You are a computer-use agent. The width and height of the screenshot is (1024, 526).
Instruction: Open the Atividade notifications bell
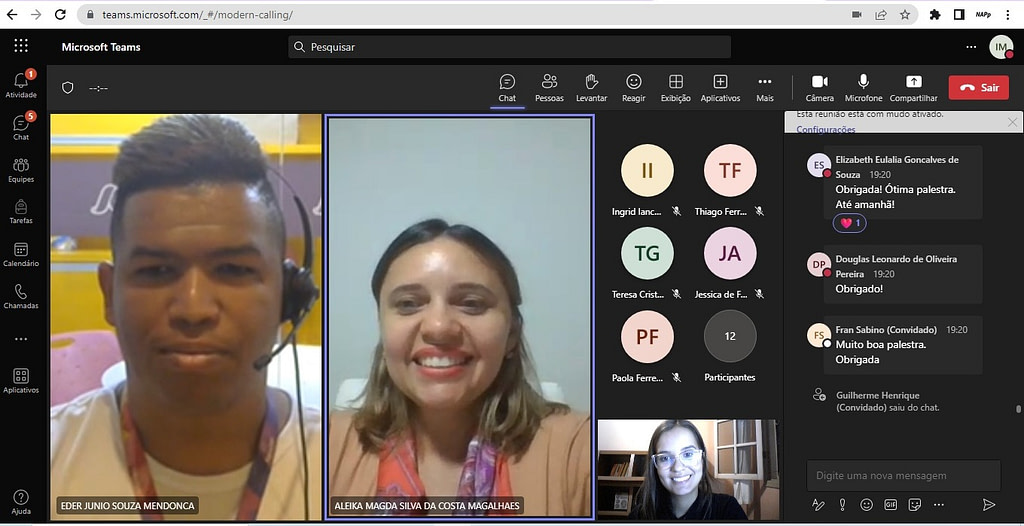click(x=21, y=84)
